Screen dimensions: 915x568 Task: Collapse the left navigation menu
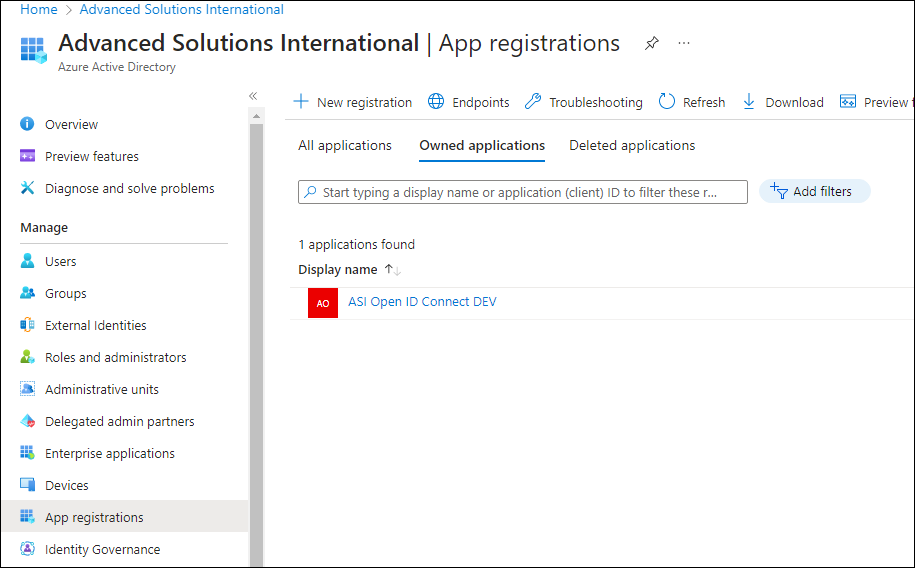point(253,96)
